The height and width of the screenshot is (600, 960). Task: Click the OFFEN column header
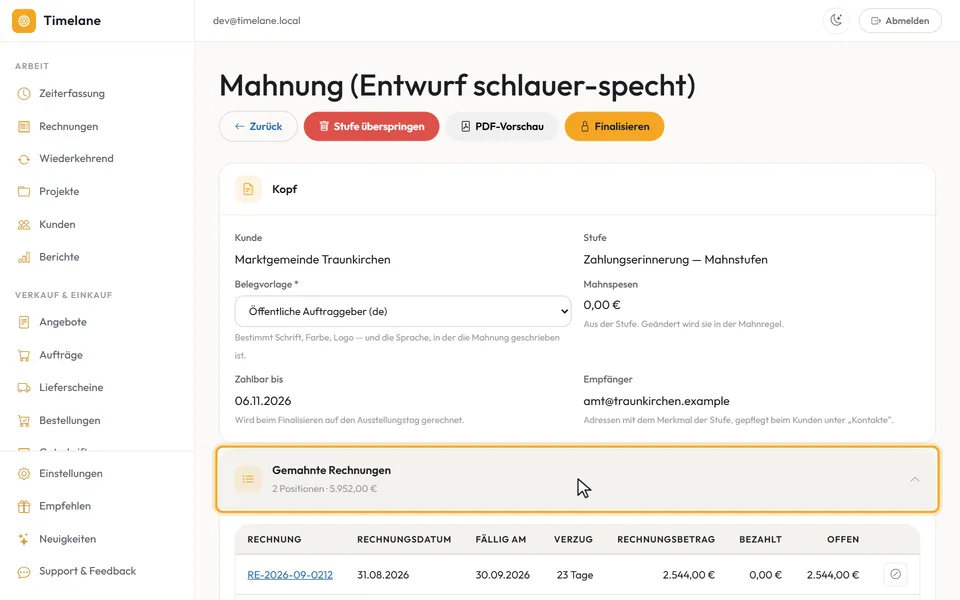click(x=843, y=539)
